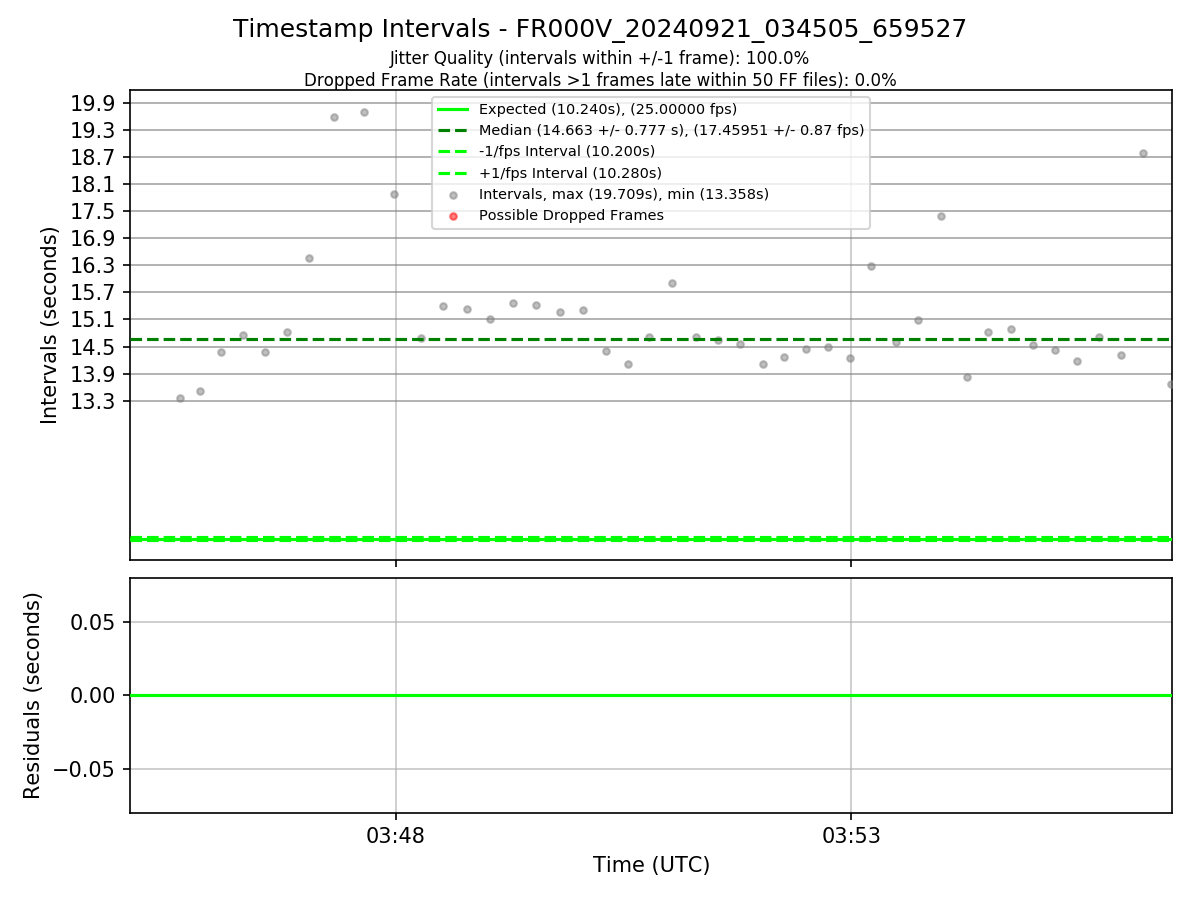The image size is (1200, 900).
Task: Click the y-axis tick label "18.7"
Action: pyautogui.click(x=93, y=157)
